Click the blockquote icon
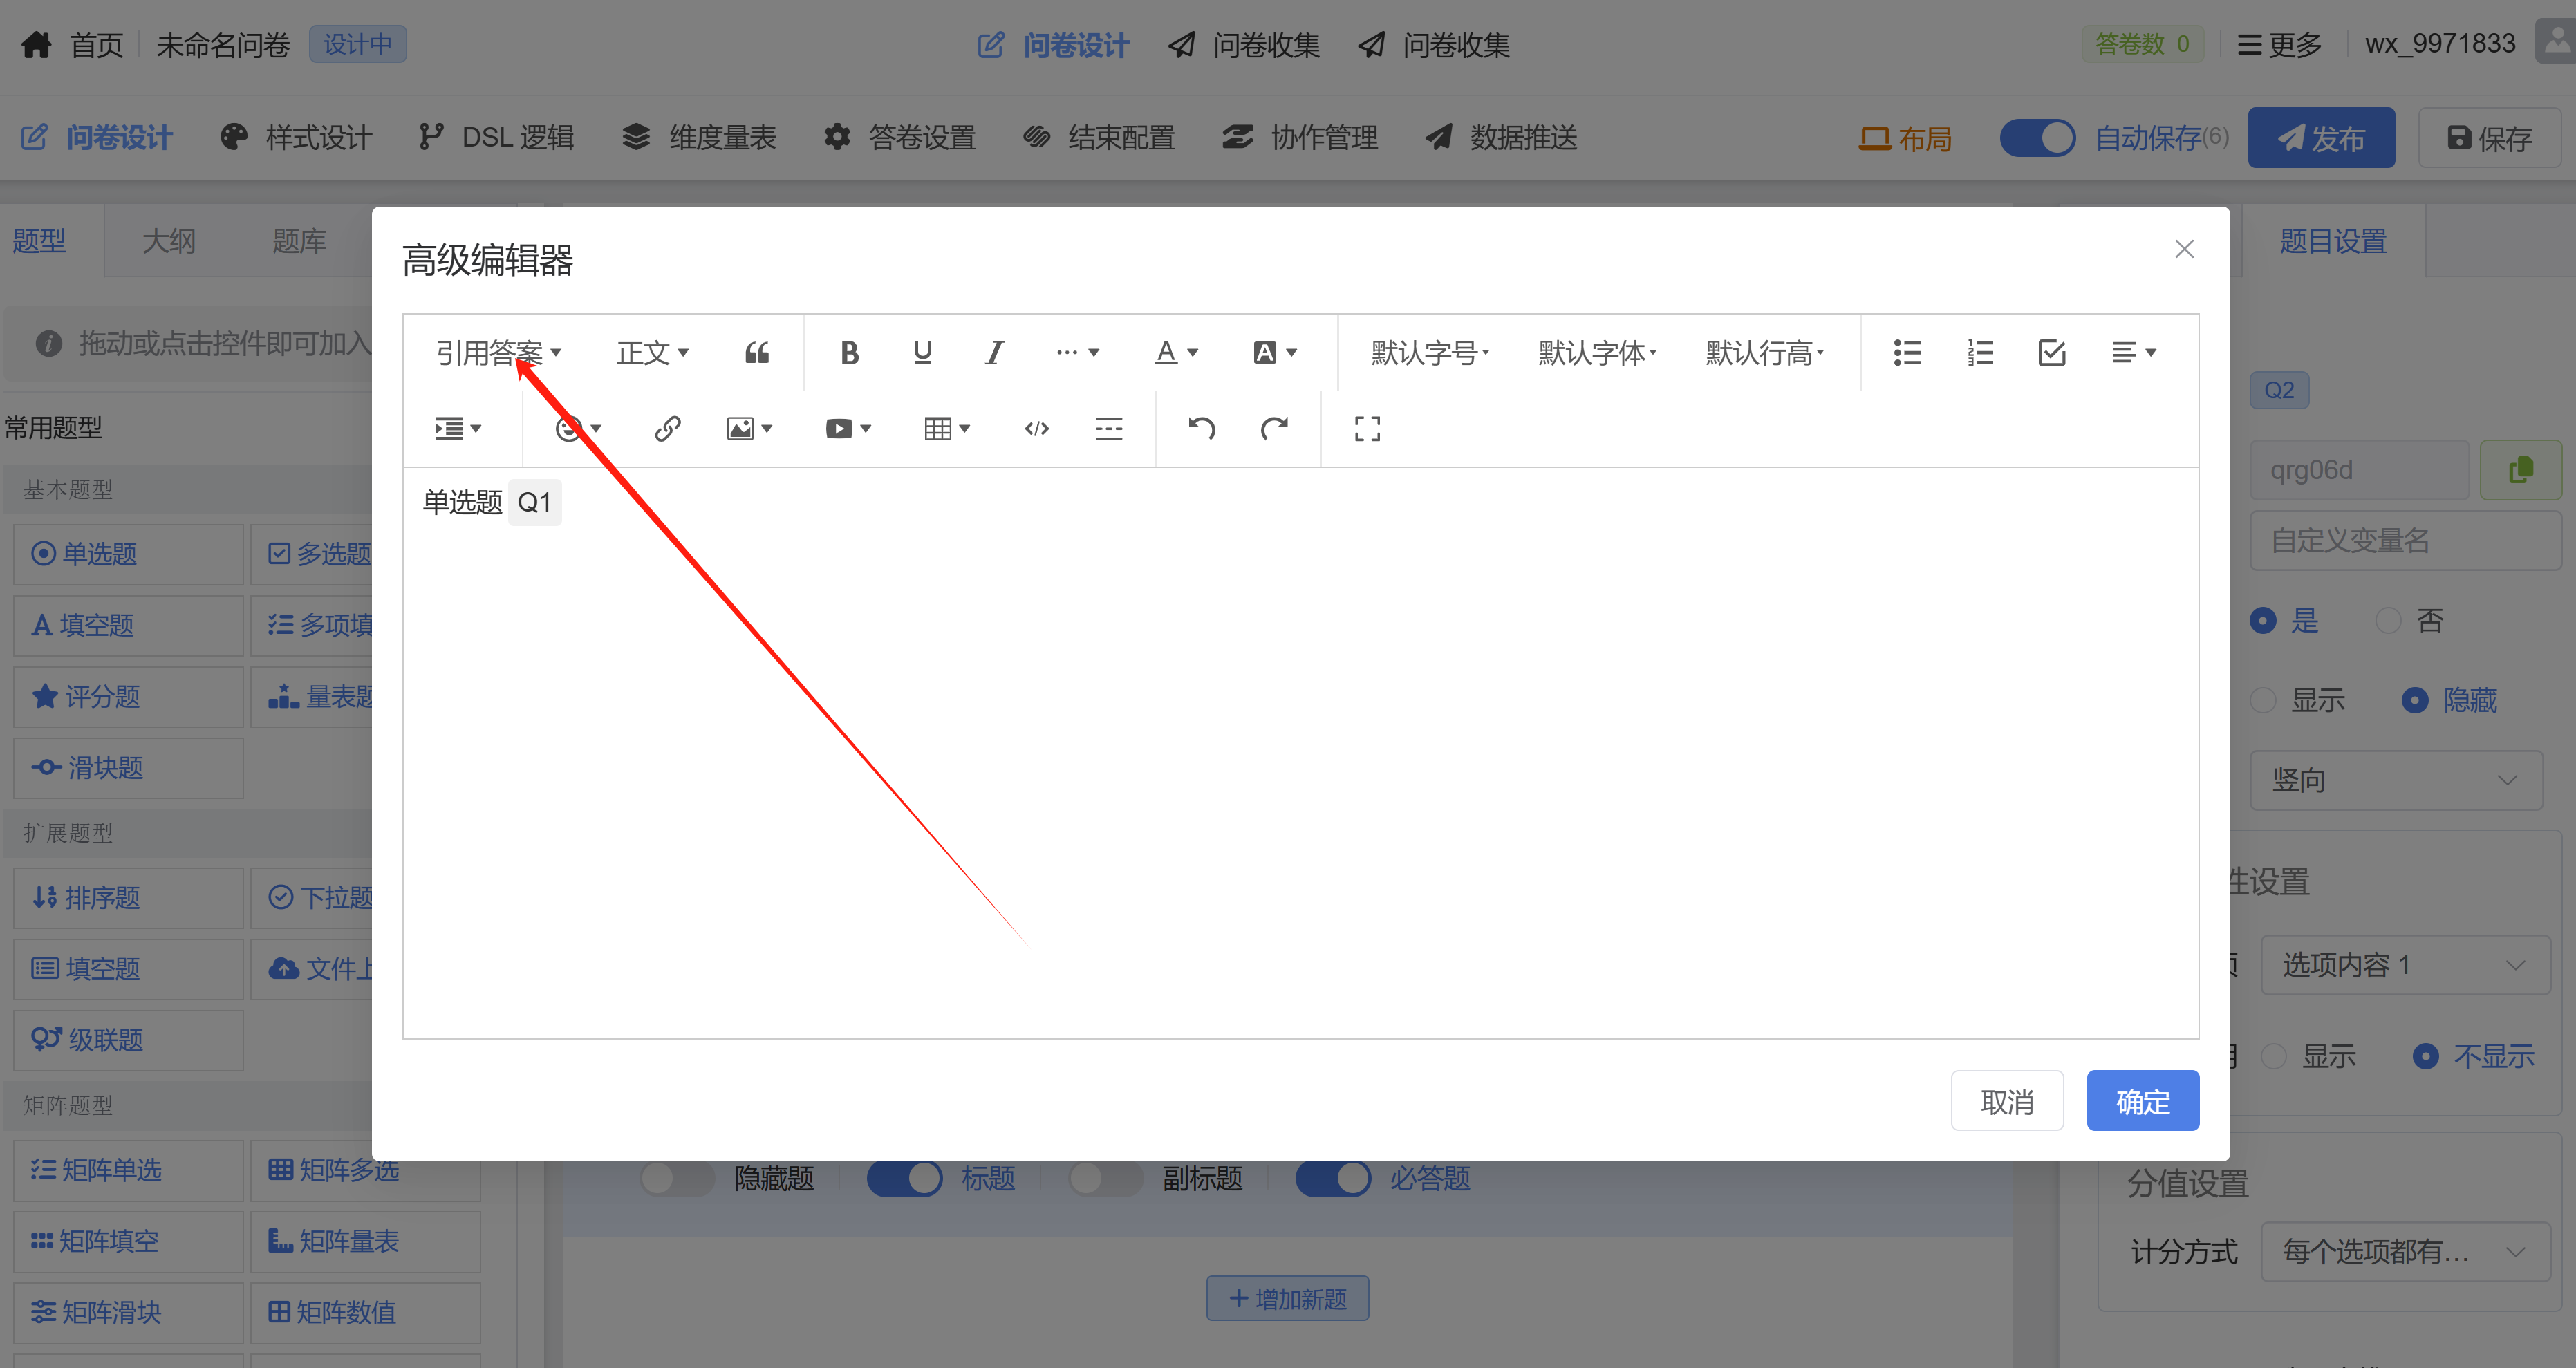 757,353
